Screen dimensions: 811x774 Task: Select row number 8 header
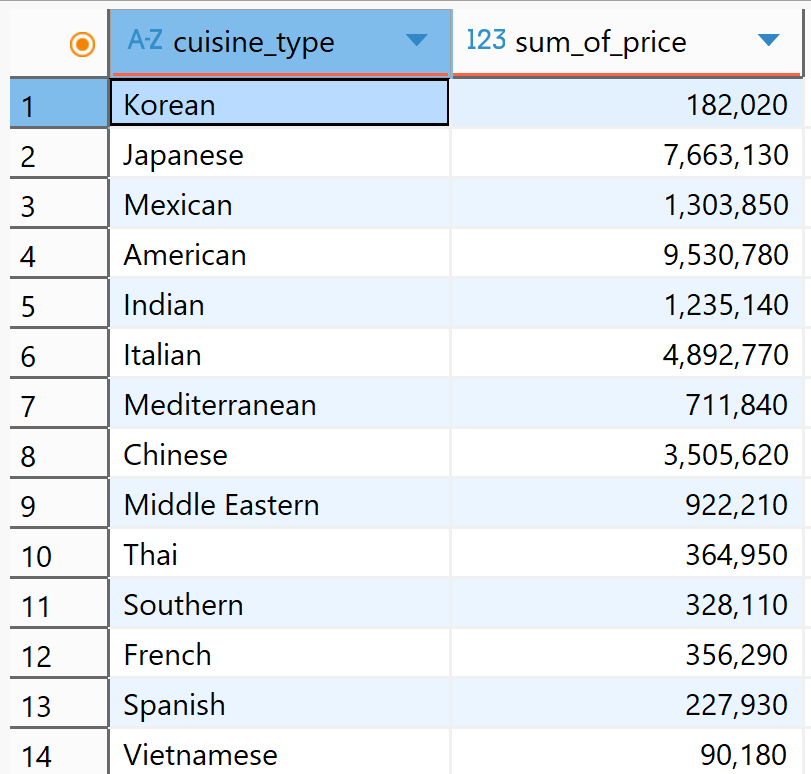pyautogui.click(x=59, y=454)
